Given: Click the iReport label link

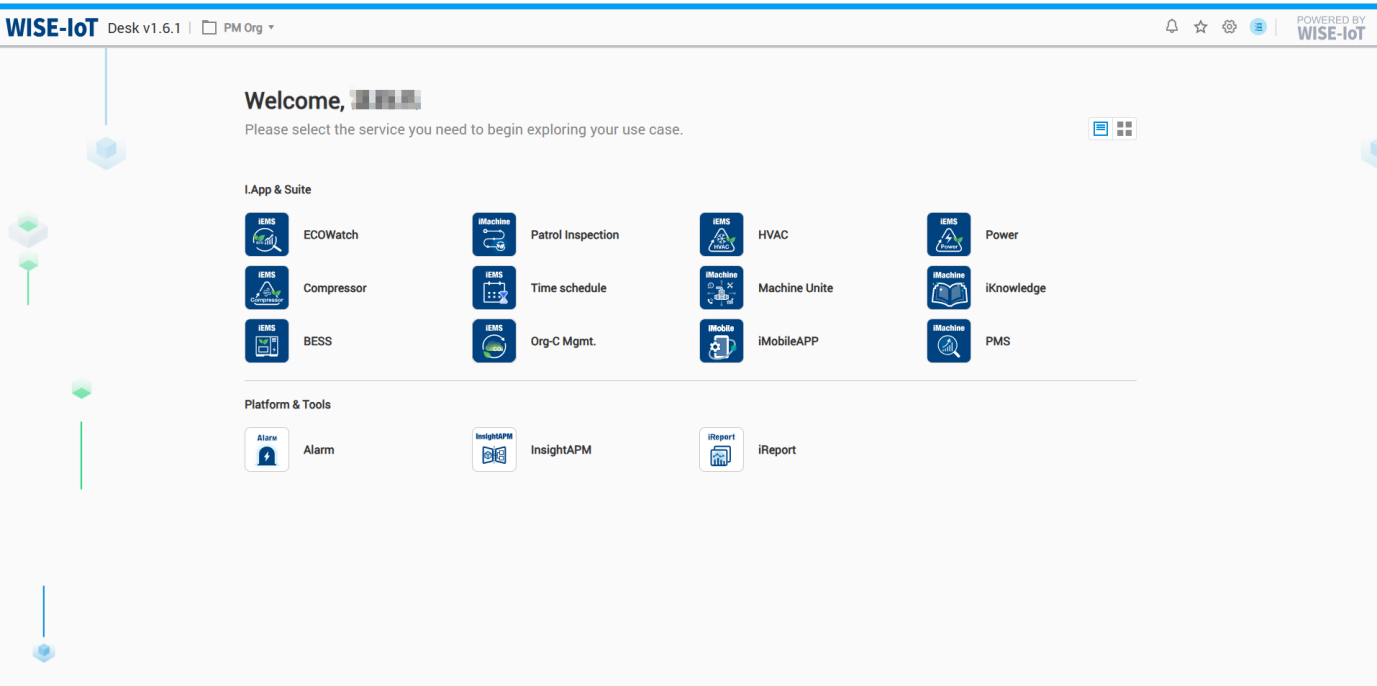Looking at the screenshot, I should [777, 450].
